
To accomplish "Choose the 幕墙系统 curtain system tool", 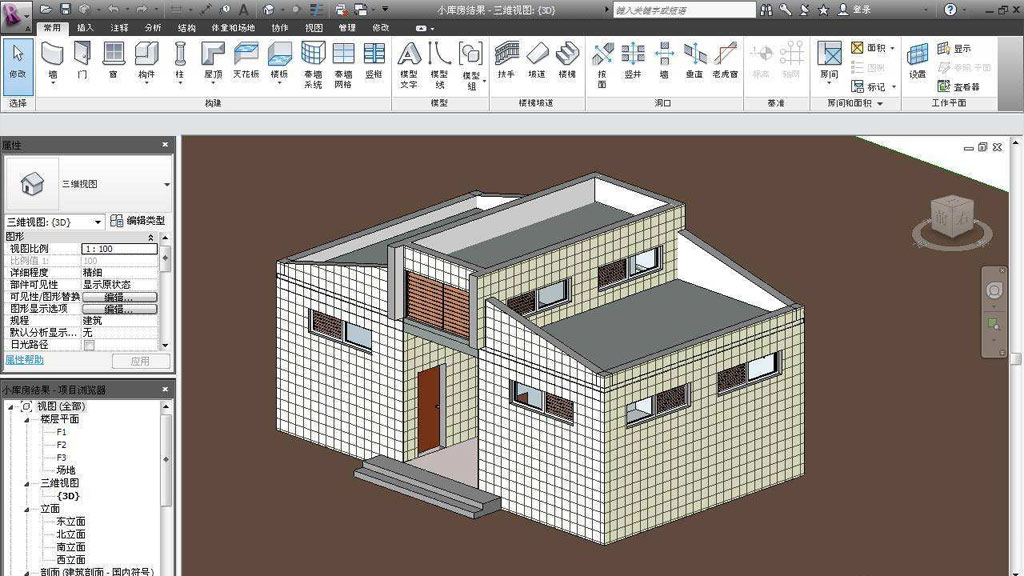I will click(x=313, y=62).
